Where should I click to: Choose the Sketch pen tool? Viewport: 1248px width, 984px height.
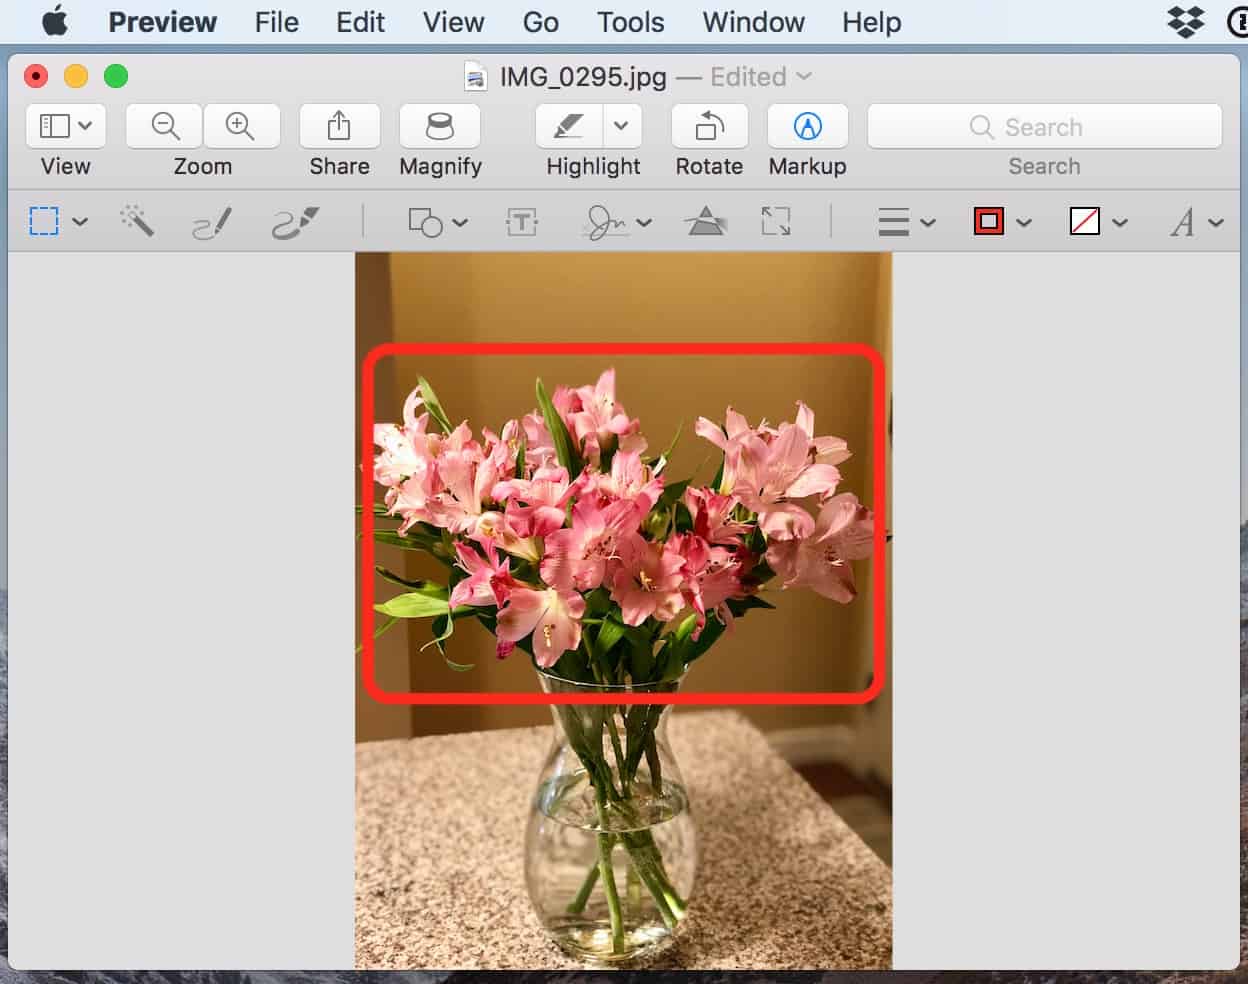tap(212, 222)
